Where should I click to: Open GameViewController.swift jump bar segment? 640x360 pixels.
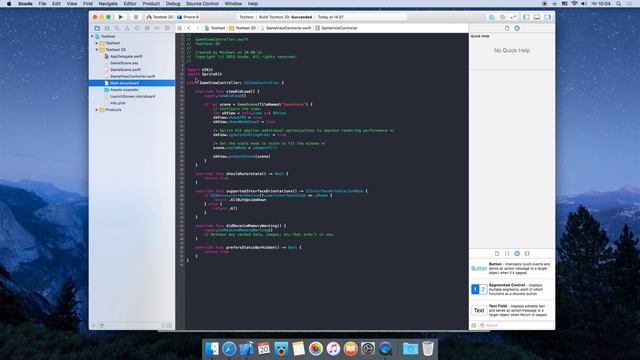286,28
